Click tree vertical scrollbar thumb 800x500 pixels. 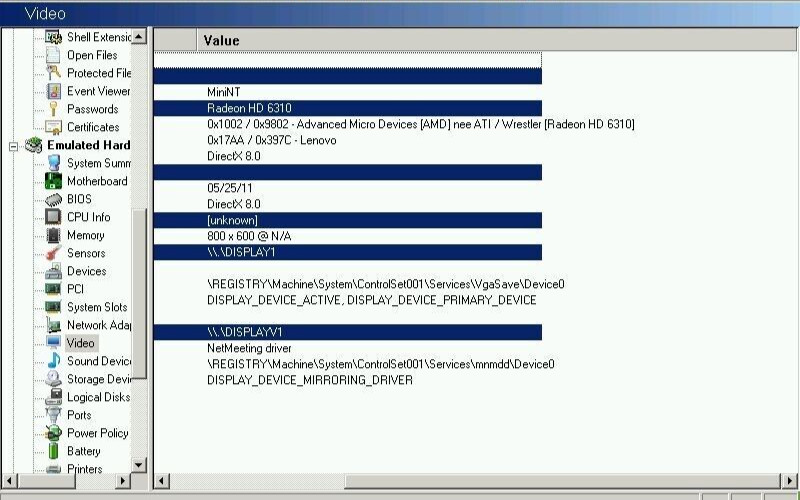(x=139, y=293)
